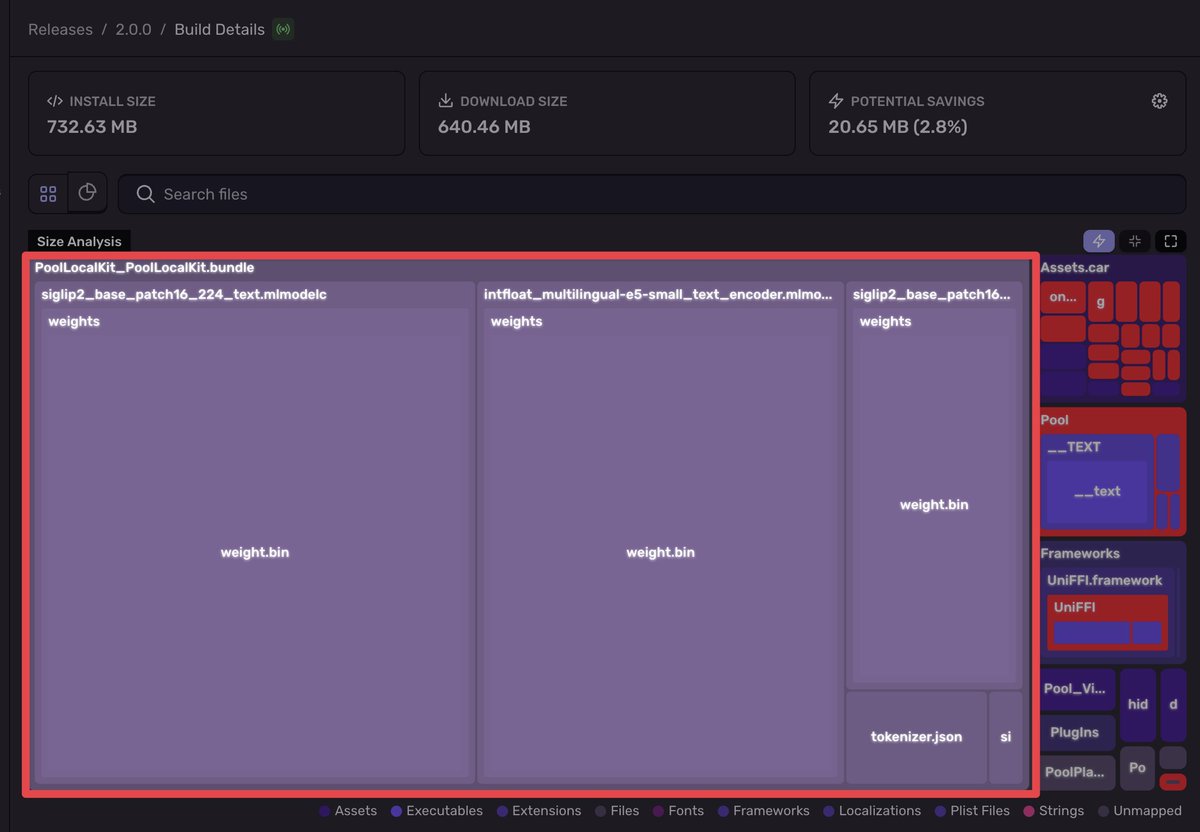Click the green live broadcast icon
Viewport: 1200px width, 832px height.
click(x=283, y=29)
